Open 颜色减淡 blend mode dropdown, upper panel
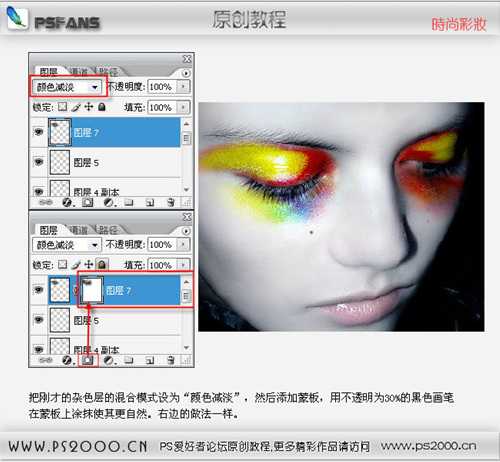This screenshot has width=500, height=462. point(67,87)
